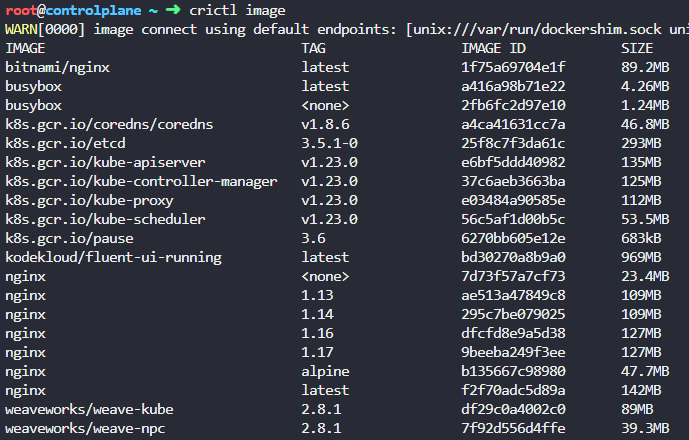
Task: Click image ID 9beeba249f3ee
Action: click(x=513, y=352)
